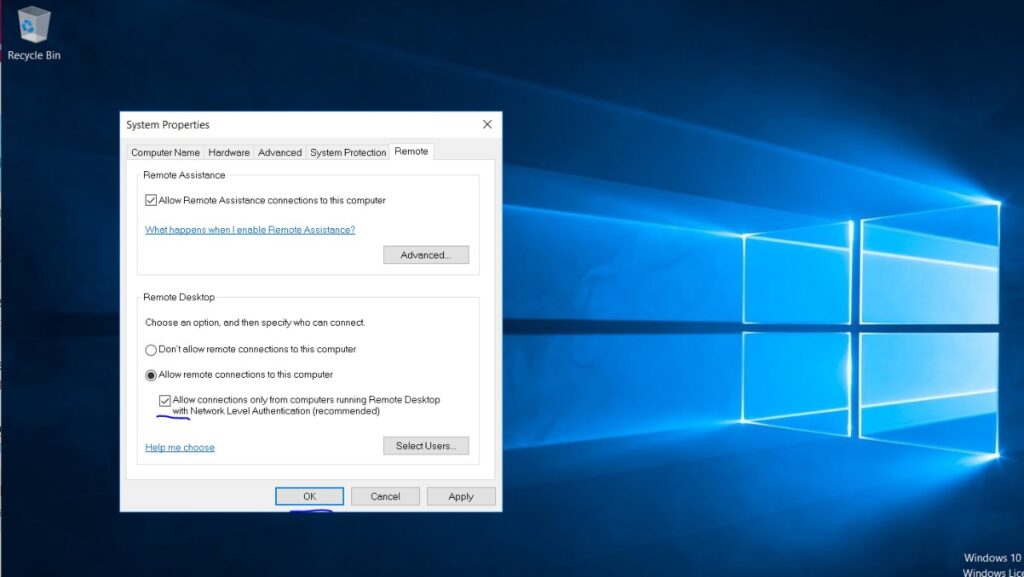Image resolution: width=1024 pixels, height=577 pixels.
Task: Select the System Protection tab
Action: (x=348, y=152)
